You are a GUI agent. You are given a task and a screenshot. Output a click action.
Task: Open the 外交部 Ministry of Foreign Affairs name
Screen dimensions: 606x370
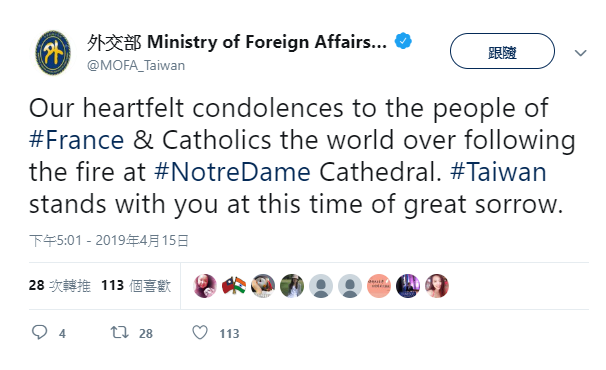237,42
